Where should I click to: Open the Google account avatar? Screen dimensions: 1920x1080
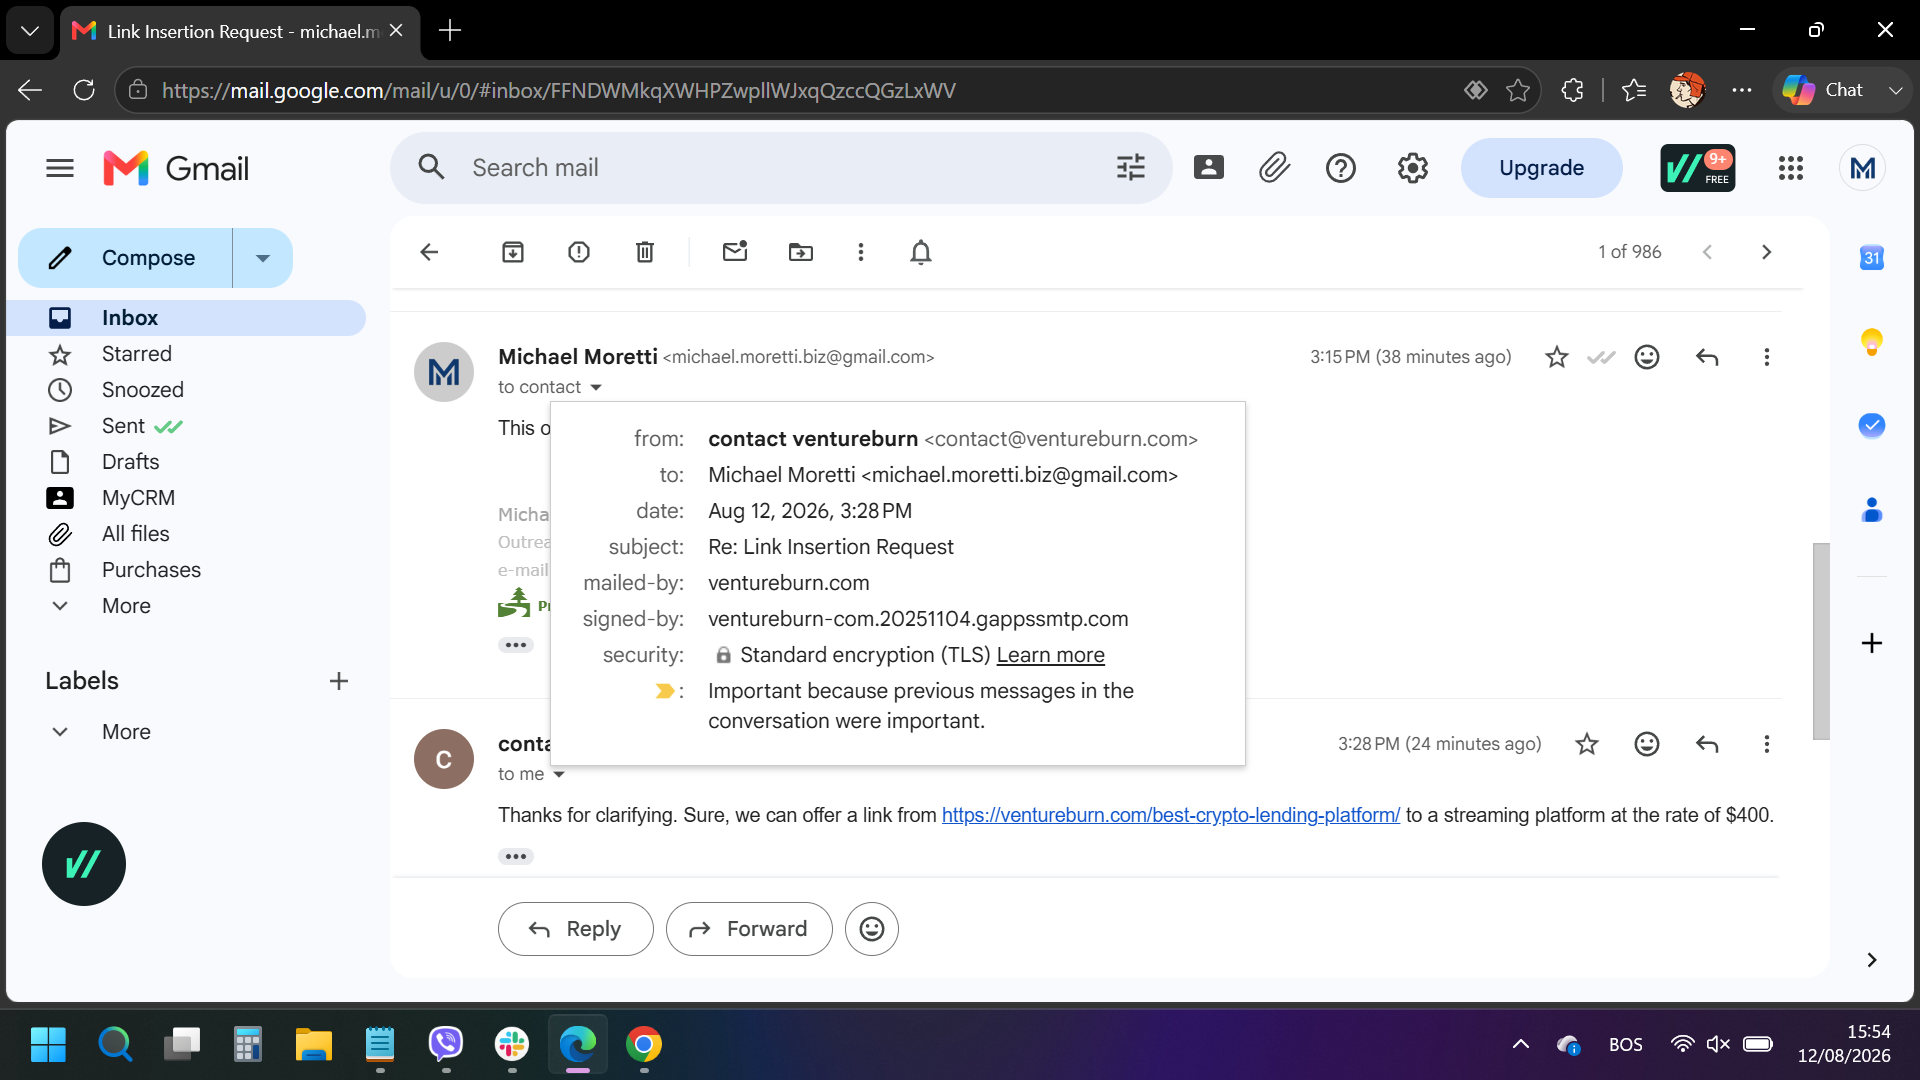click(1862, 168)
